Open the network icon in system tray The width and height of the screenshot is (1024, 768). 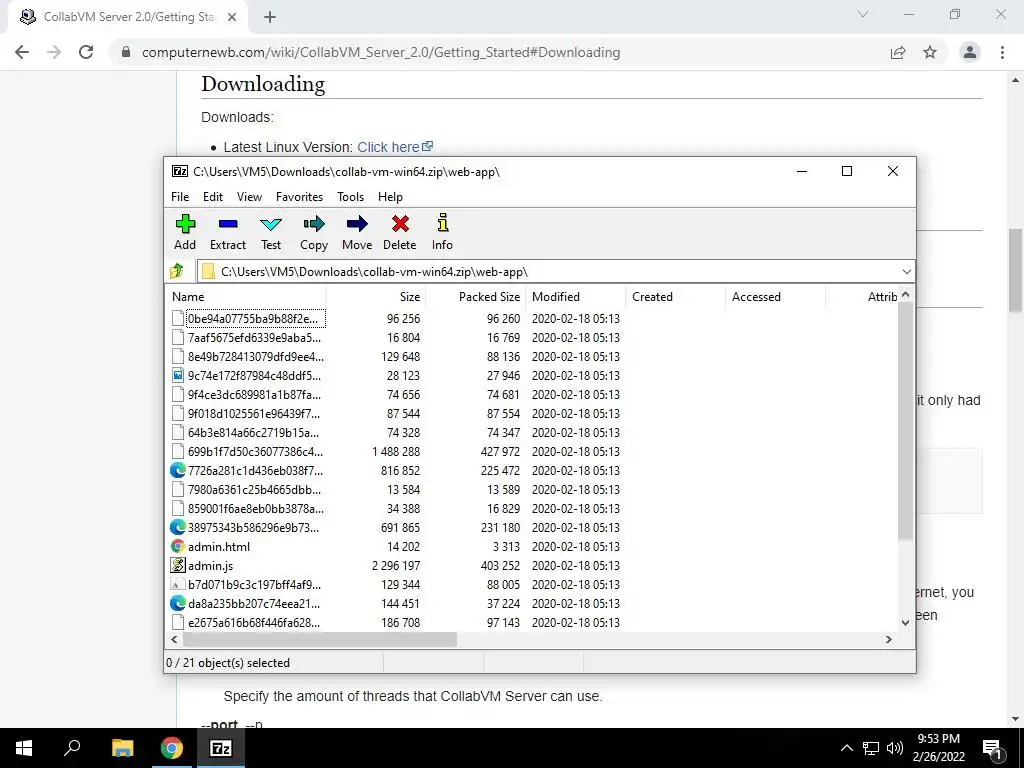871,748
